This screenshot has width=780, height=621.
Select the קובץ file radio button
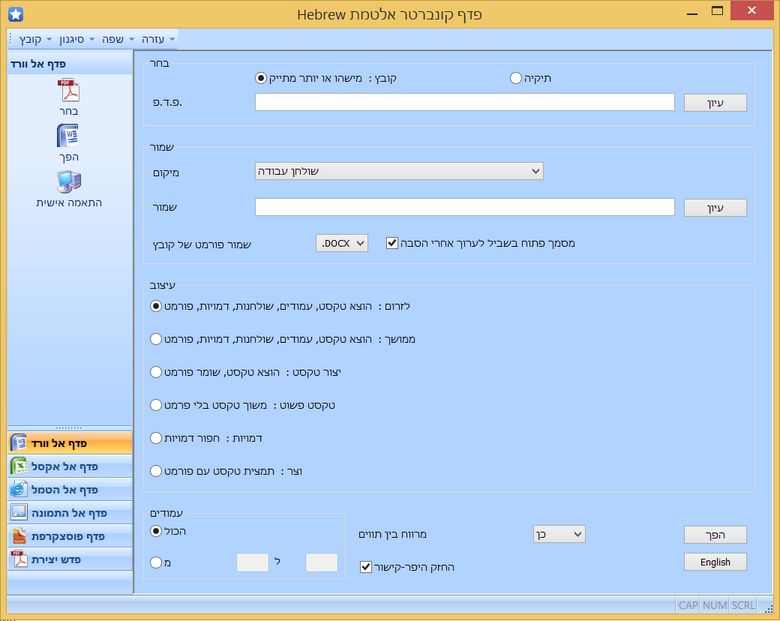(x=261, y=78)
